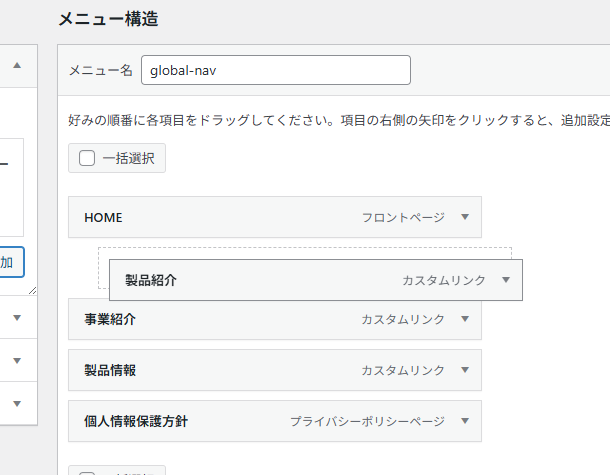Screen dimensions: 610x475
Task: Expand the HOME menu item settings arrow
Action: [x=465, y=217]
